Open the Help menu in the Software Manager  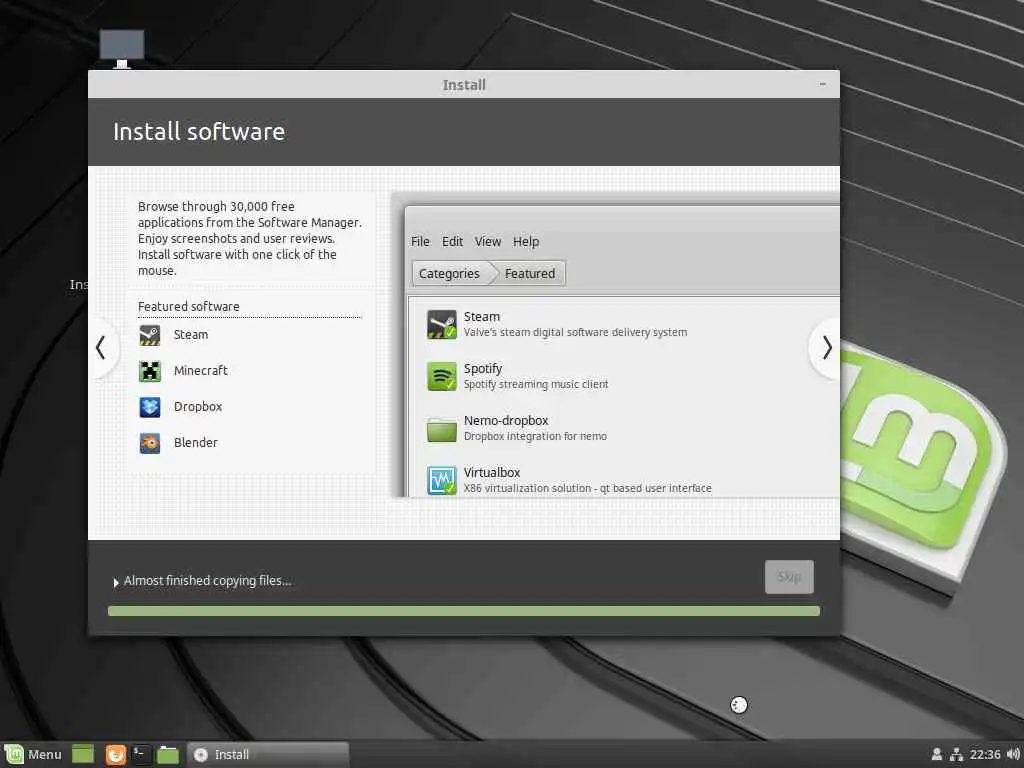click(x=526, y=242)
